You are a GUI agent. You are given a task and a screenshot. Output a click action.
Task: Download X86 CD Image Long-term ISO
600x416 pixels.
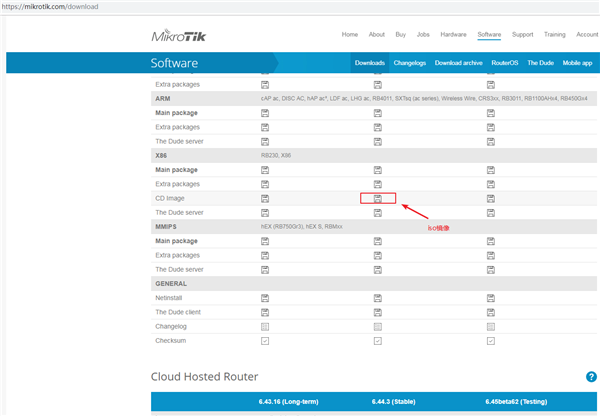tap(265, 198)
